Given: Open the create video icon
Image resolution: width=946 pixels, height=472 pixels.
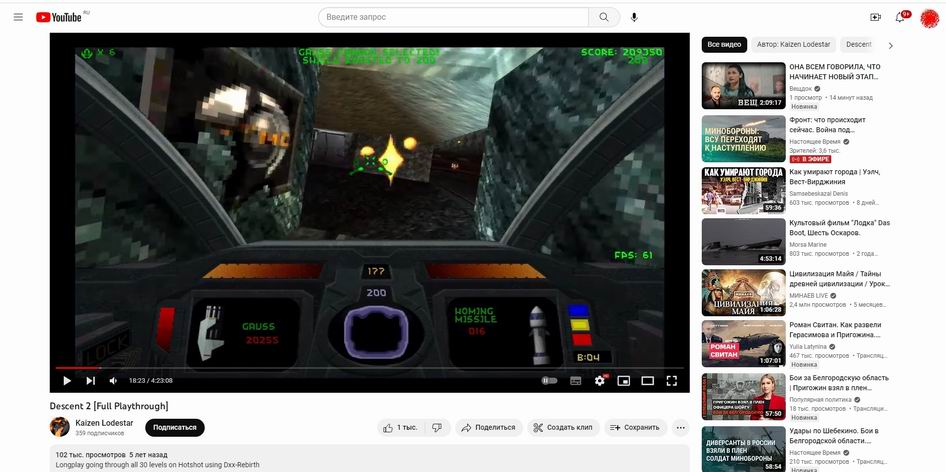Looking at the screenshot, I should (875, 17).
